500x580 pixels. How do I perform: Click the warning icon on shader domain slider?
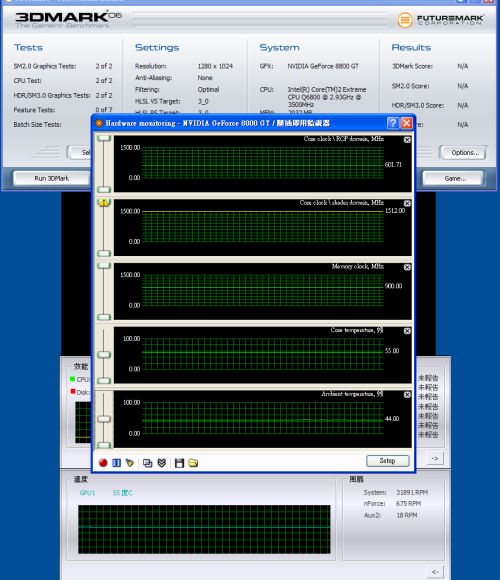tap(104, 202)
